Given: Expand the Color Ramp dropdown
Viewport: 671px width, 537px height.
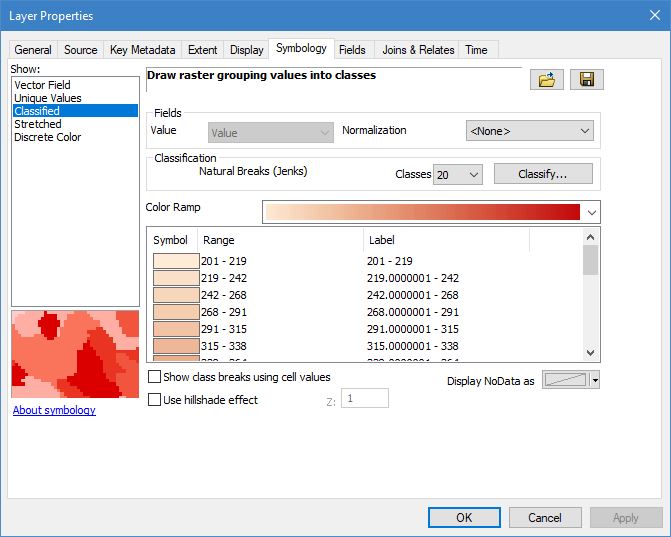Looking at the screenshot, I should [592, 212].
